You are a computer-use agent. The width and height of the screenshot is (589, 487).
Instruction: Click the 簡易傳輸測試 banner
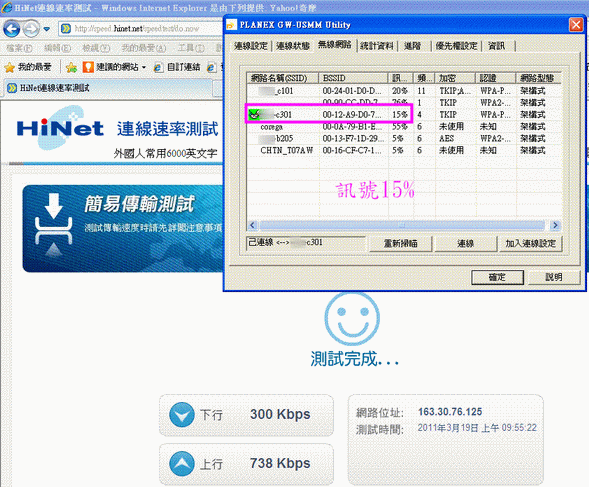123,228
